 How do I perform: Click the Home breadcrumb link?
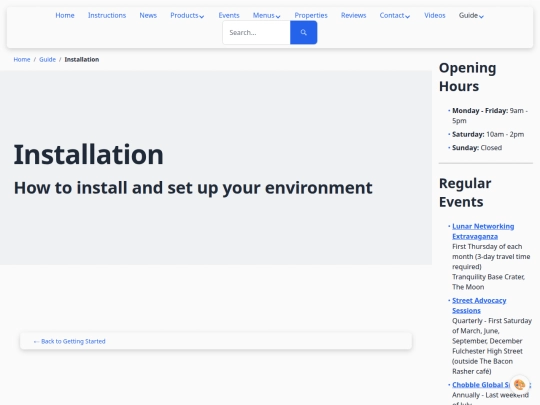(x=22, y=59)
